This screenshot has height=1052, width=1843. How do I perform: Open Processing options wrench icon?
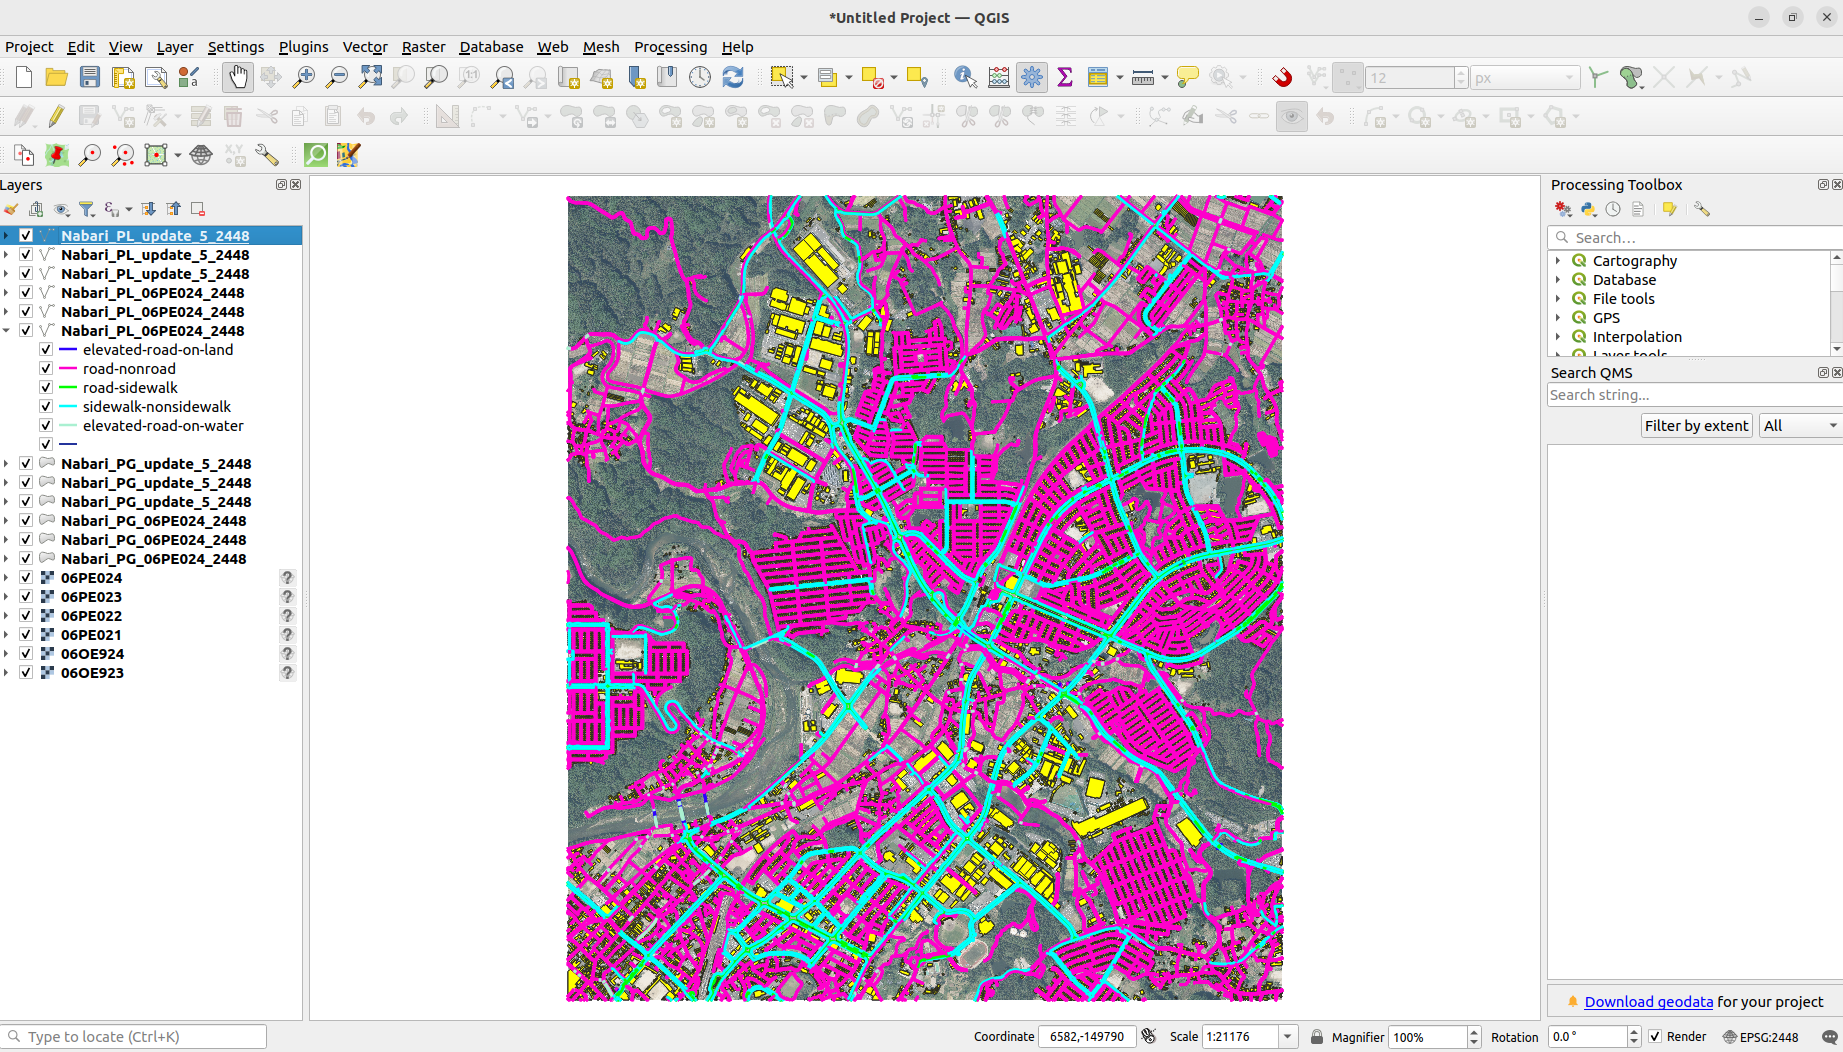pos(1702,209)
